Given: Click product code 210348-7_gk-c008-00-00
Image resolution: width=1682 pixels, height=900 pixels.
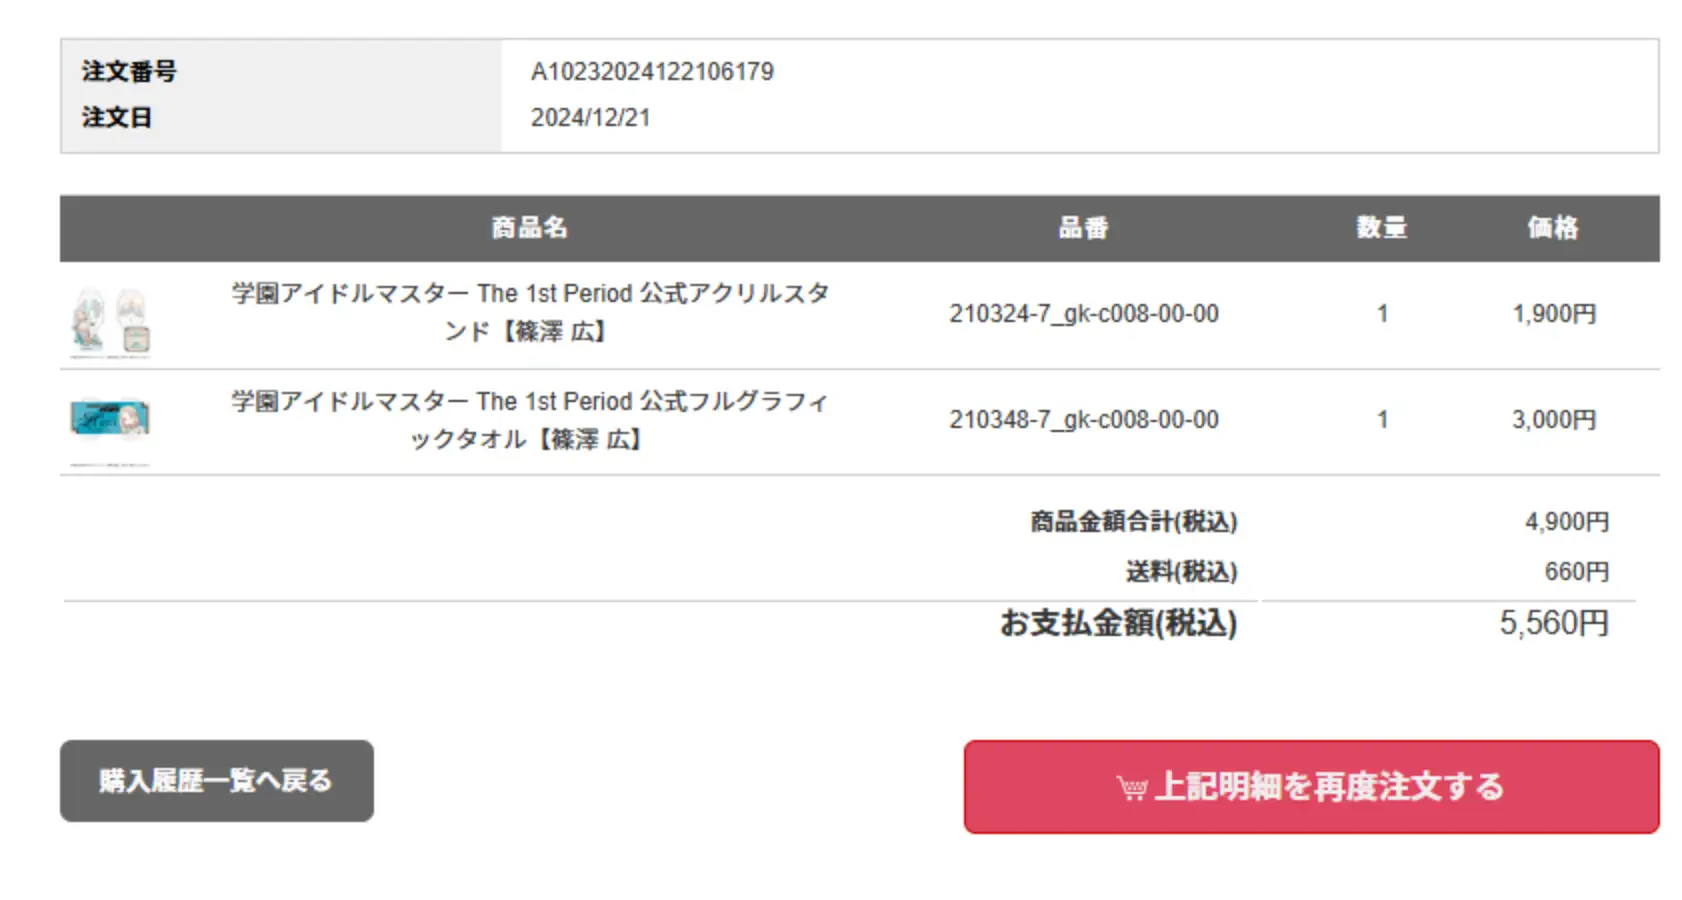Looking at the screenshot, I should (x=1083, y=420).
